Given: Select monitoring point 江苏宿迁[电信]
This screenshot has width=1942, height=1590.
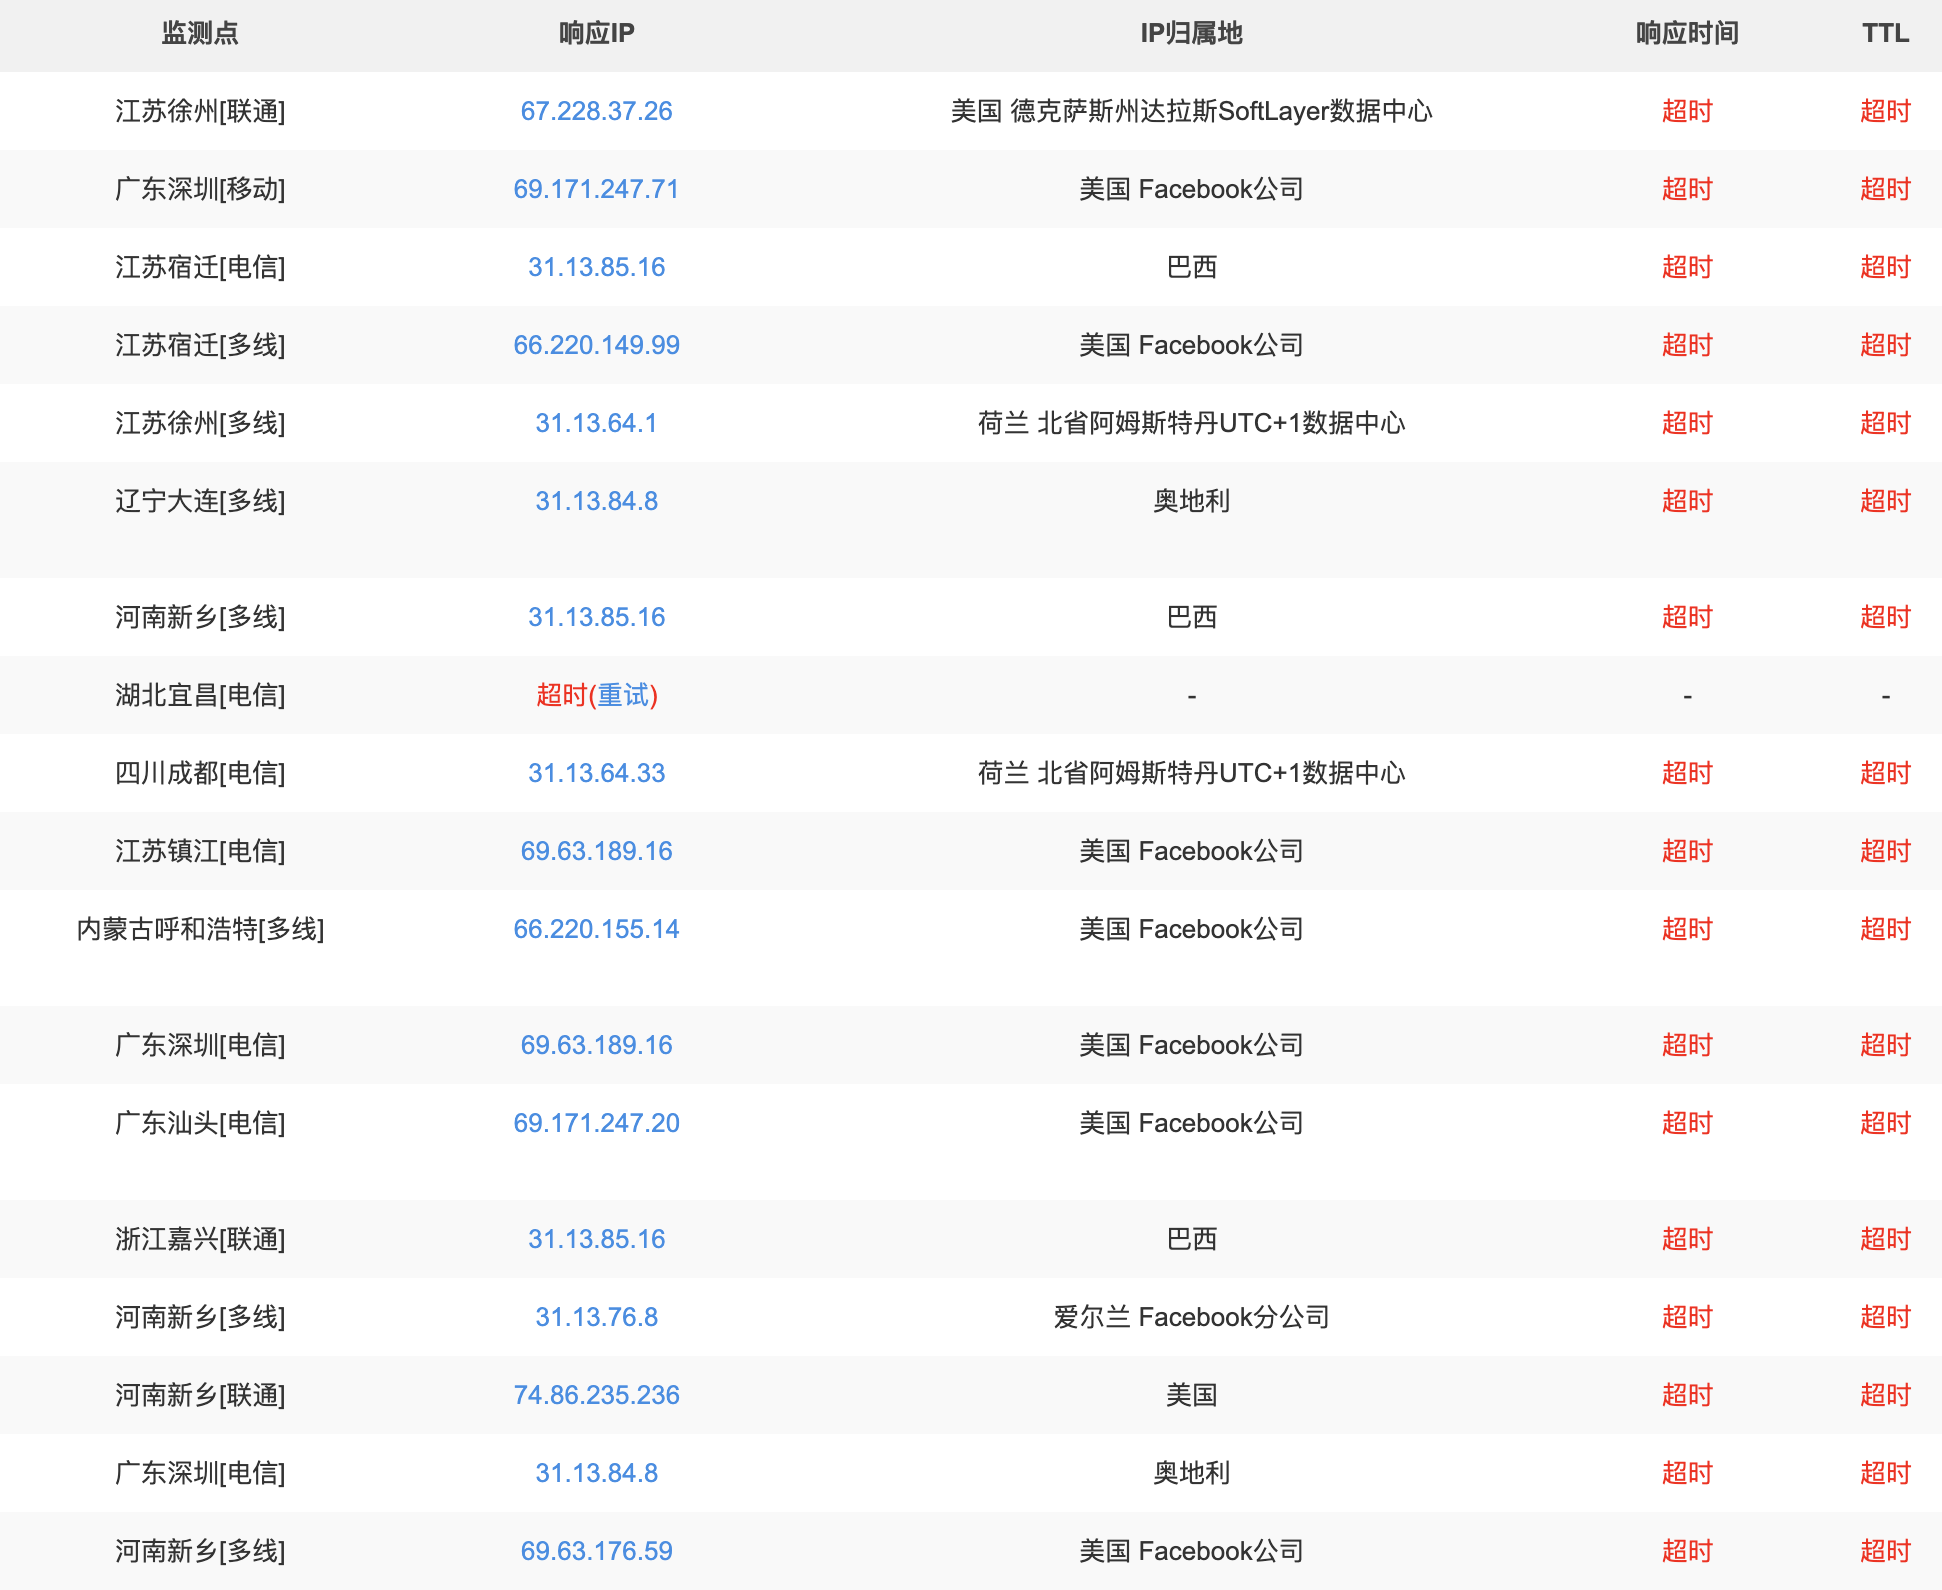Looking at the screenshot, I should coord(200,267).
